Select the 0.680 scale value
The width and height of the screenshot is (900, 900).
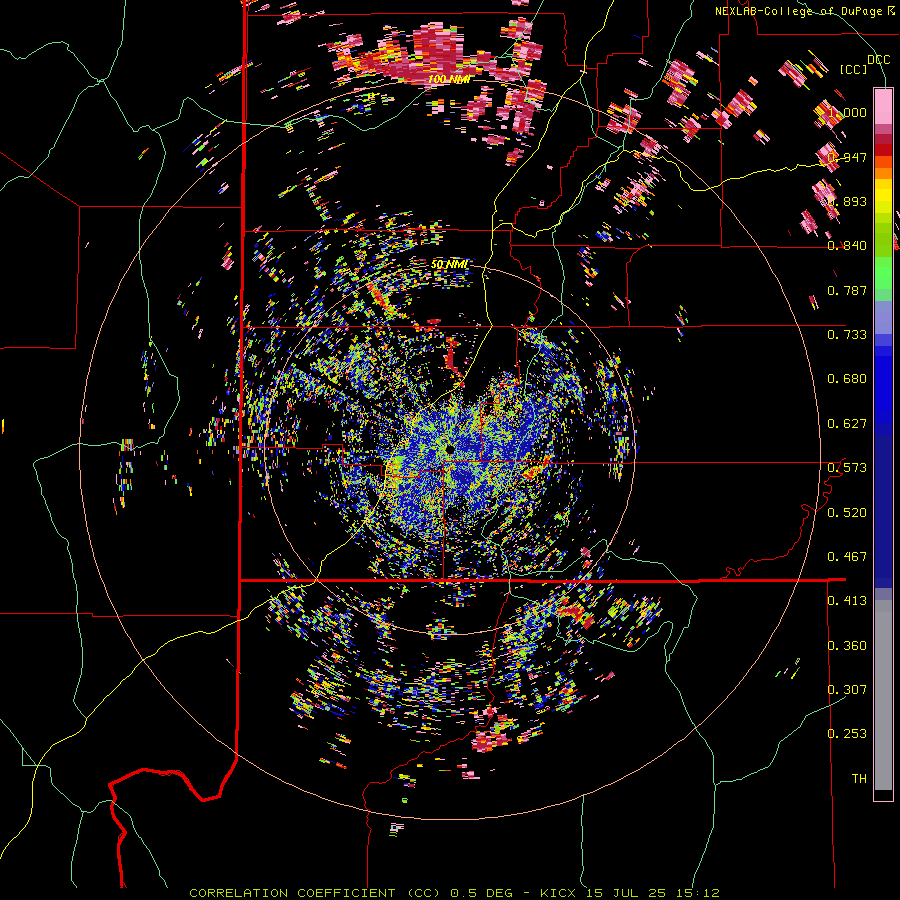(847, 379)
